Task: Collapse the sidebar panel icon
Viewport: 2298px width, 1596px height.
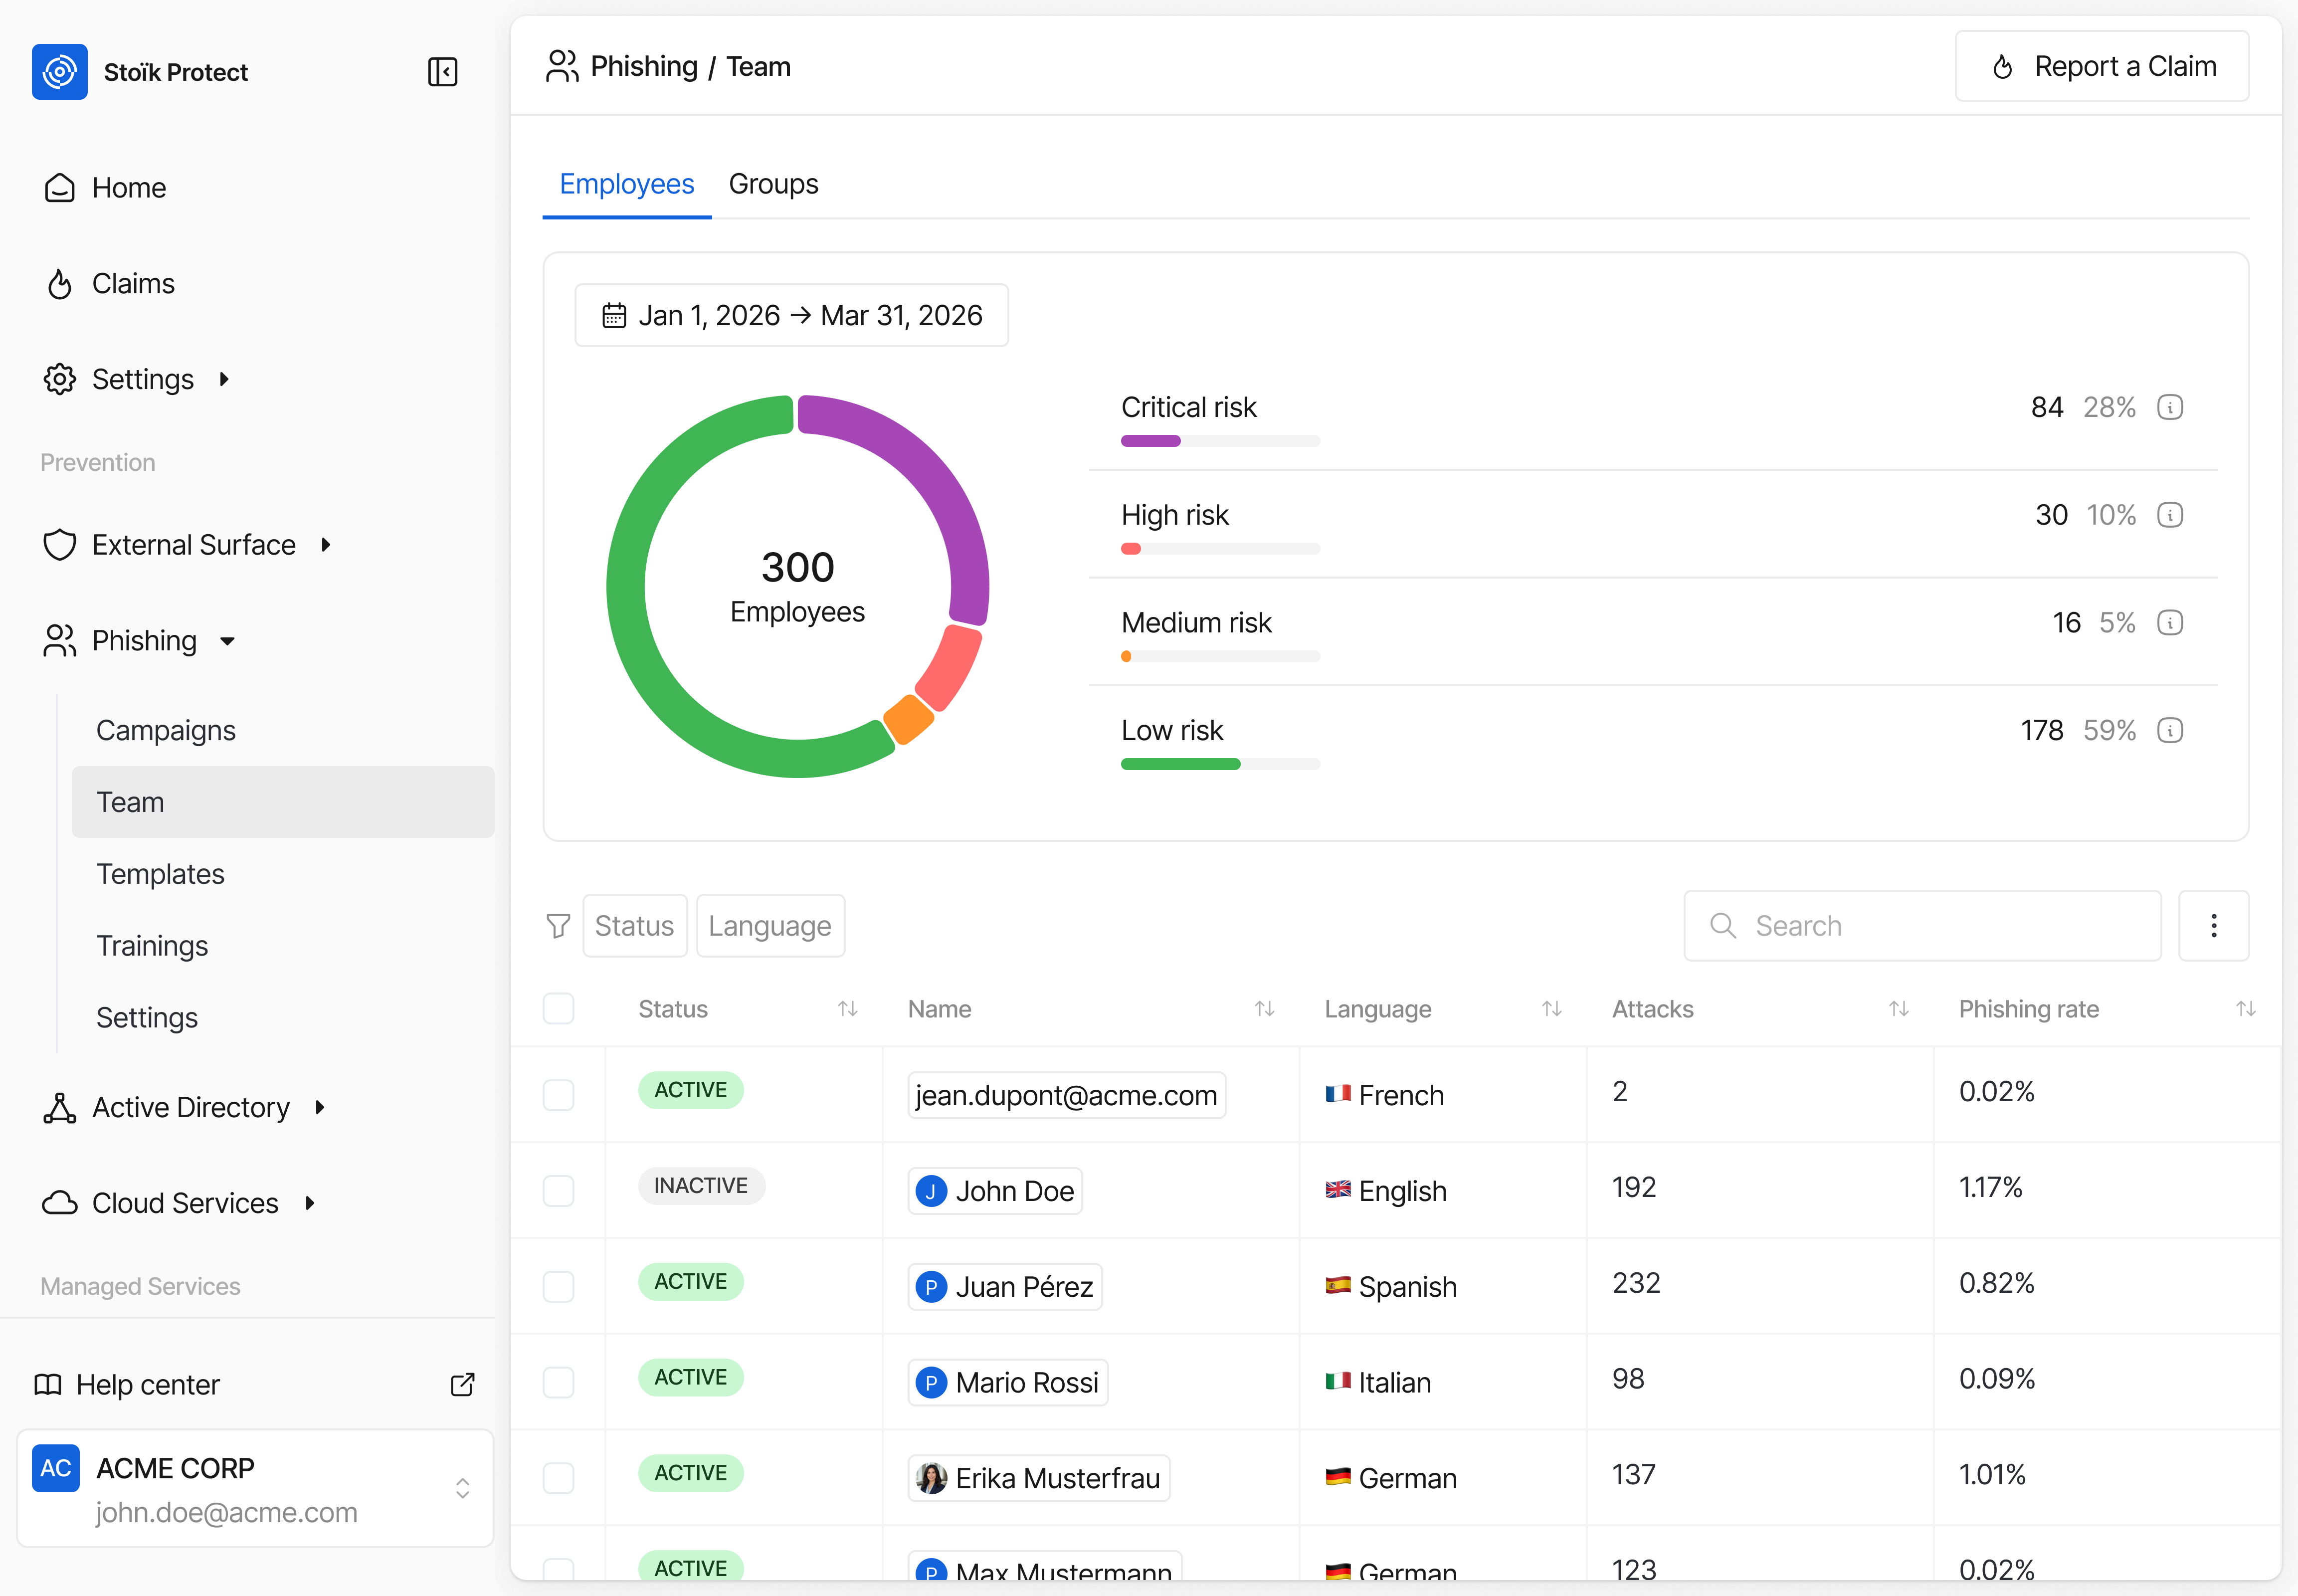Action: pyautogui.click(x=442, y=72)
